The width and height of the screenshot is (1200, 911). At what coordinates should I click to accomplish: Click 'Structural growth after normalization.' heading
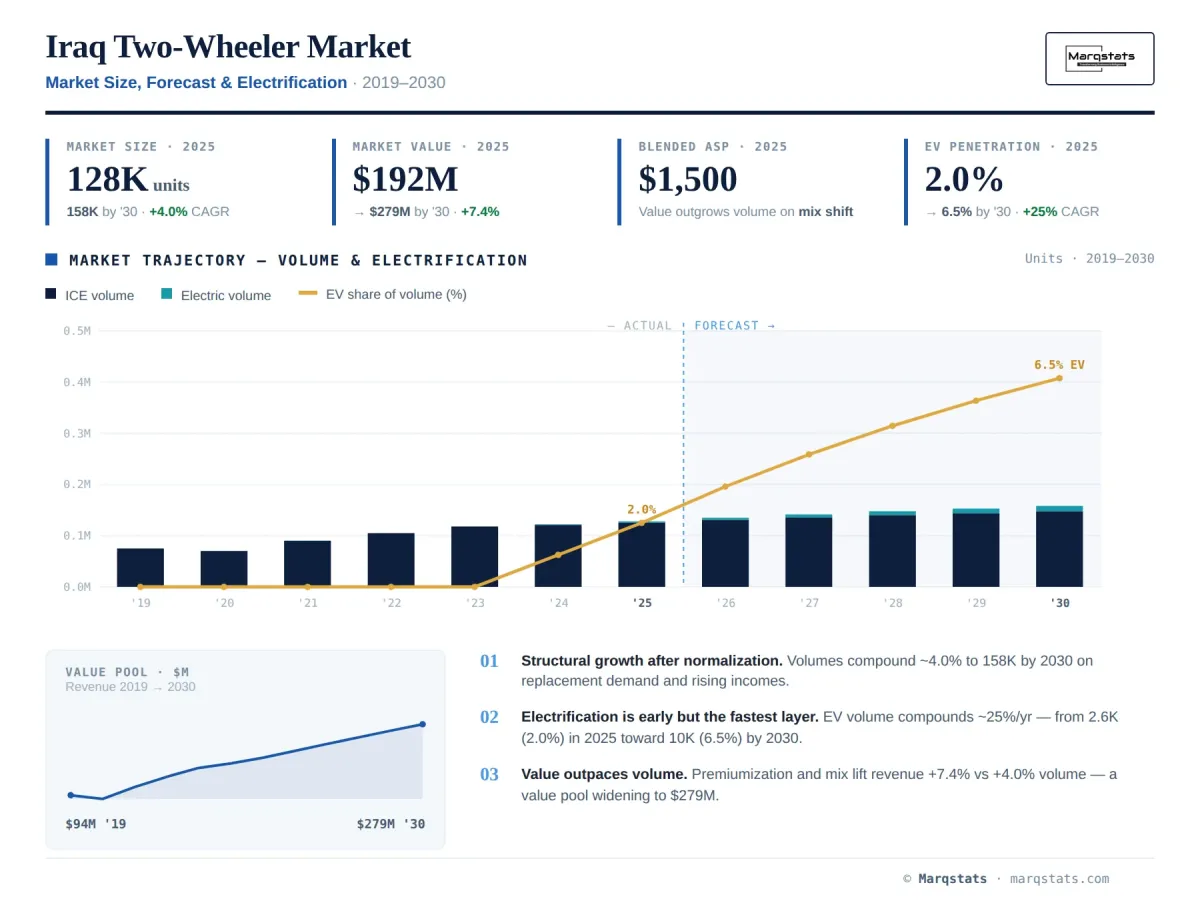(652, 661)
